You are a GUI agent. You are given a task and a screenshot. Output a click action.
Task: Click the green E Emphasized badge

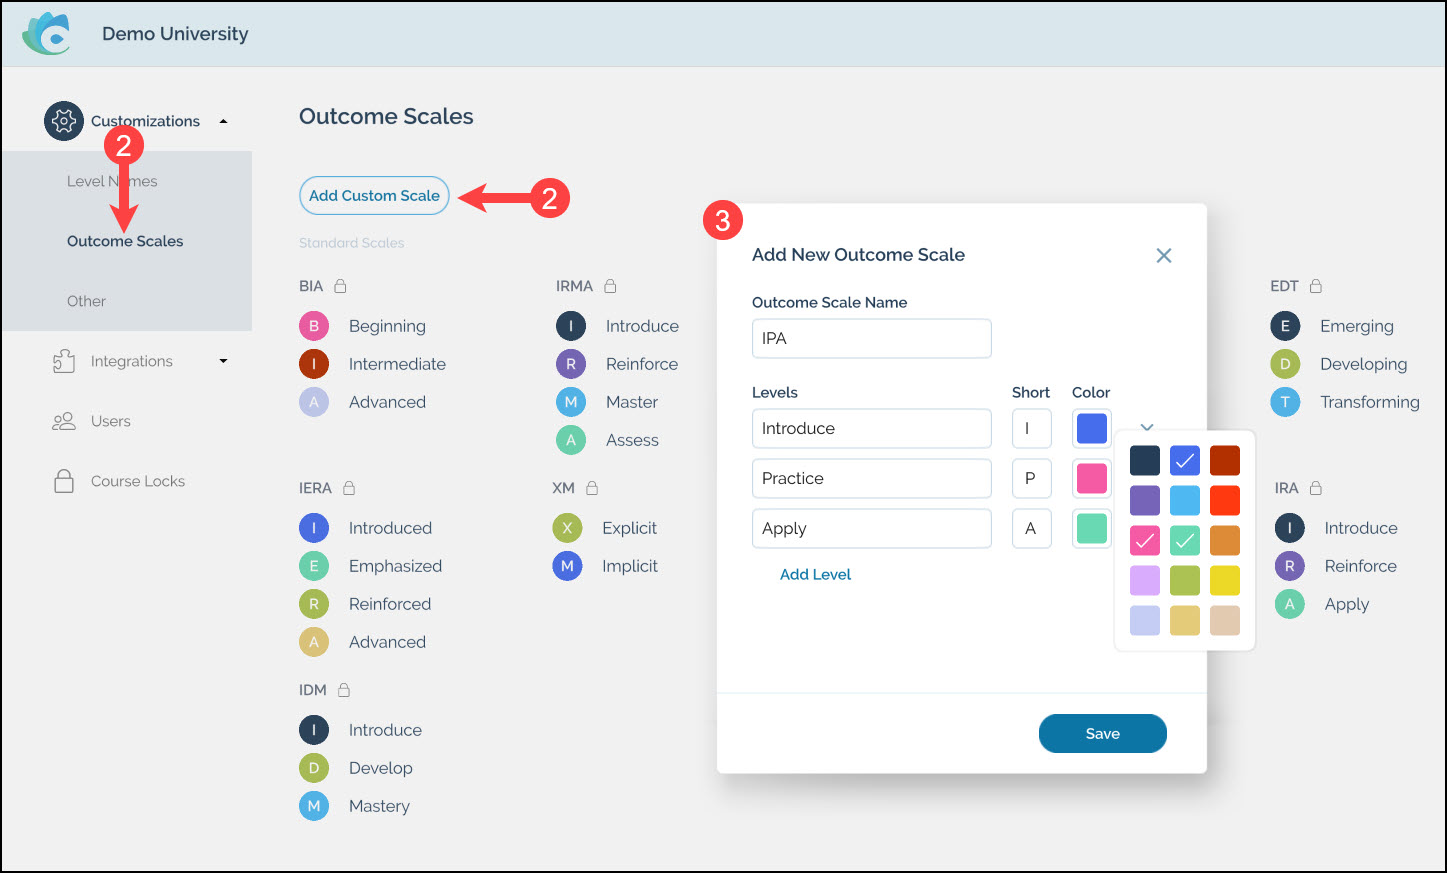click(314, 566)
